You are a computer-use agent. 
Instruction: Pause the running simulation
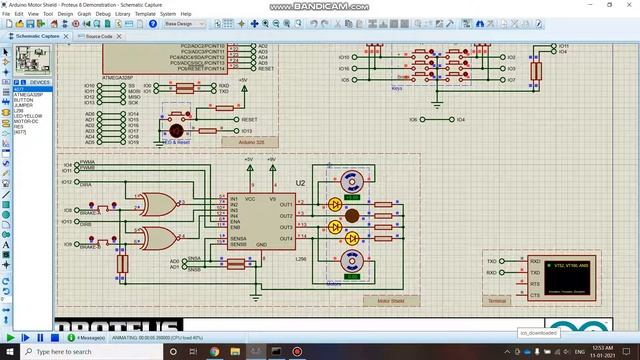[40, 338]
